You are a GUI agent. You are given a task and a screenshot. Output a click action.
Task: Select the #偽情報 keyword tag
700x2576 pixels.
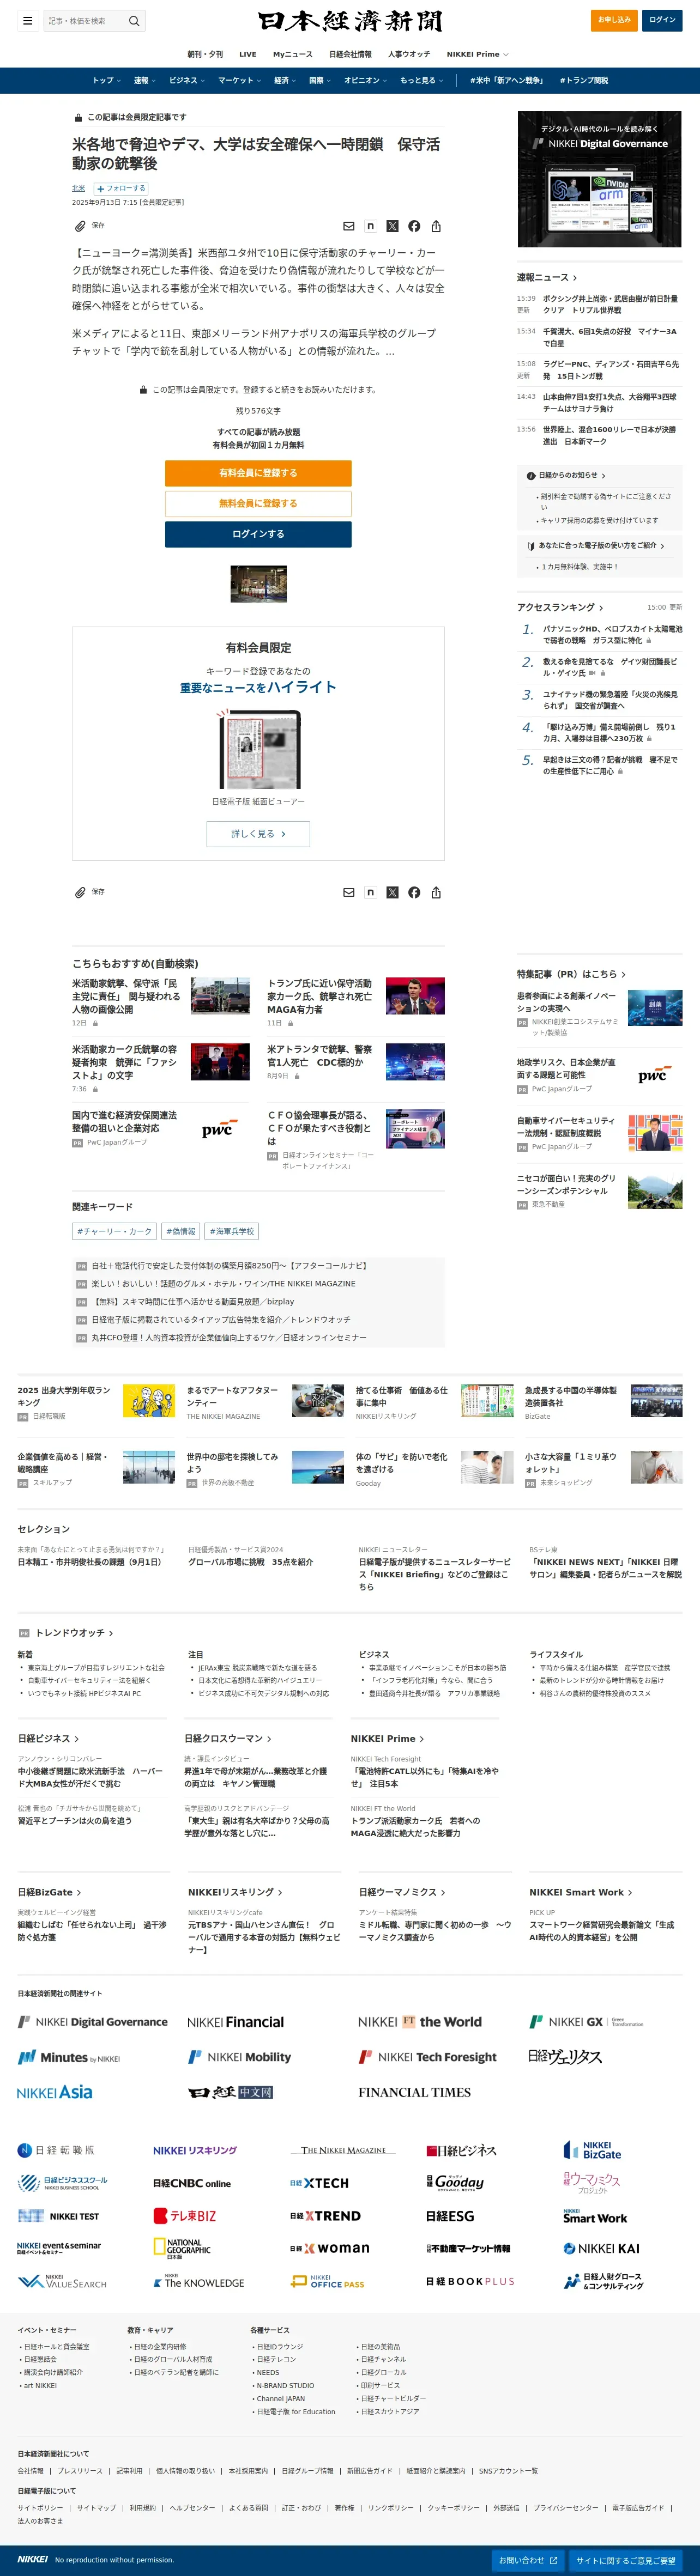(181, 1231)
